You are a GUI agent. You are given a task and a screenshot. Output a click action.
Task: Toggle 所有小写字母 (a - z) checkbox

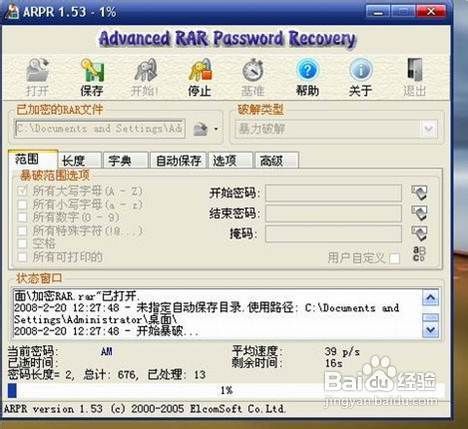[x=22, y=204]
